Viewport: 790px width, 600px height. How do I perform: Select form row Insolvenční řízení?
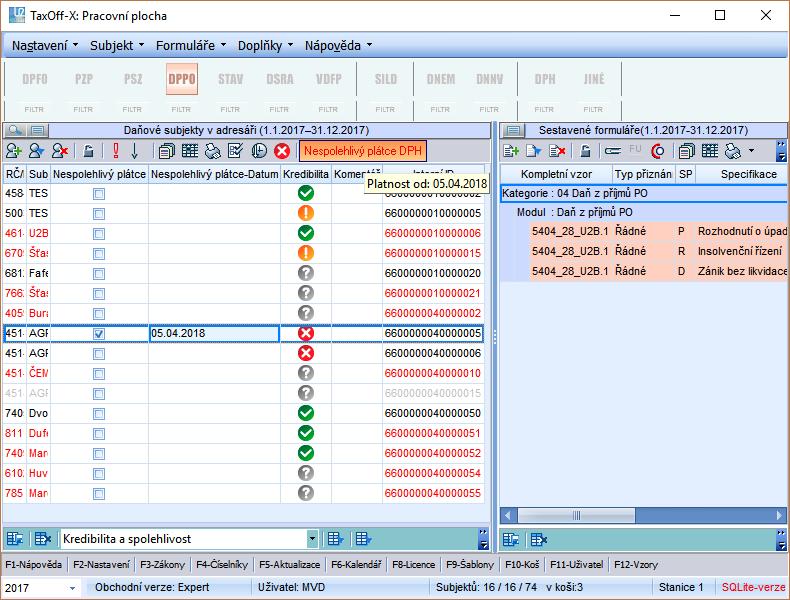[659, 251]
